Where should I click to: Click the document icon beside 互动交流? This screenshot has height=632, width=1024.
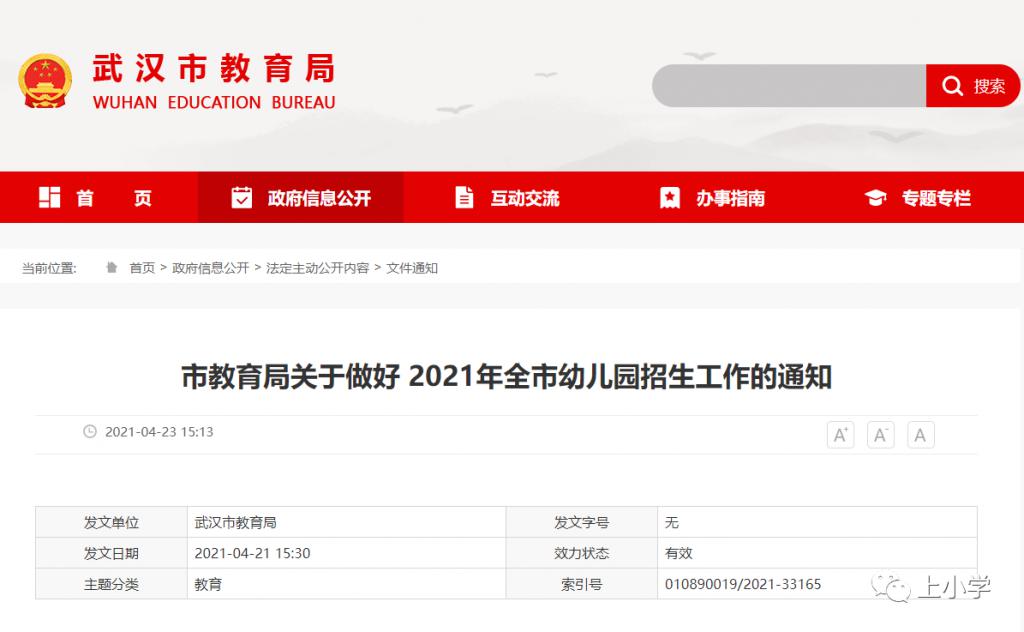pos(464,197)
